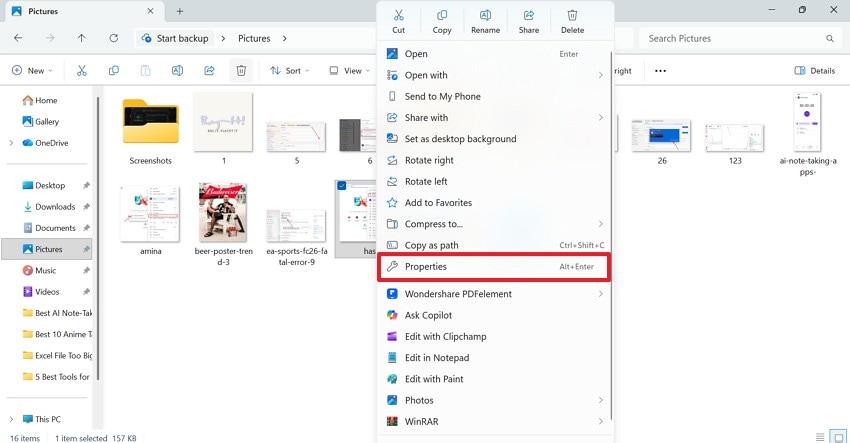Viewport: 850px width, 443px height.
Task: Expand the This PC tree node
Action: (x=11, y=419)
